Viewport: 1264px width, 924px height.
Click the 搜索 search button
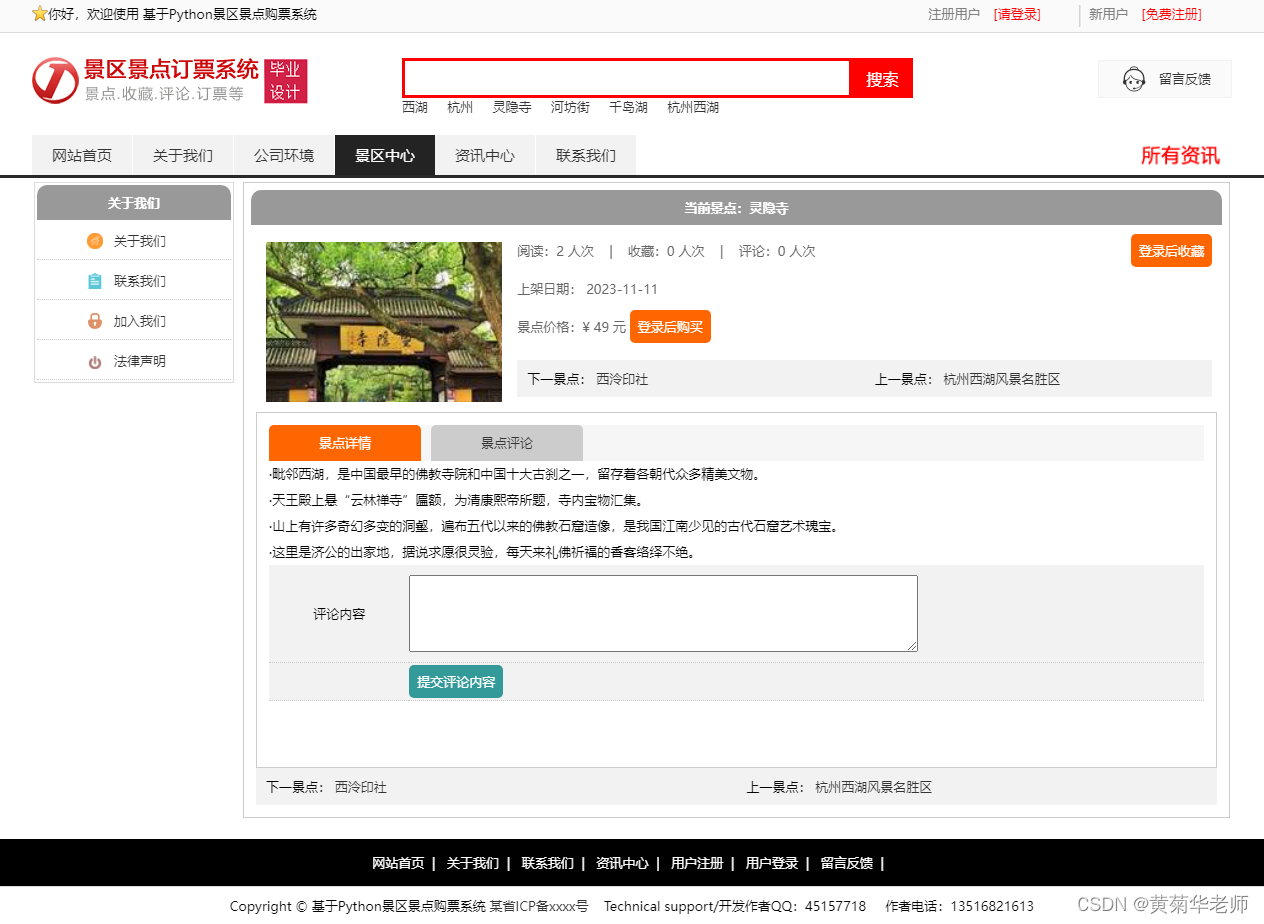click(x=881, y=78)
